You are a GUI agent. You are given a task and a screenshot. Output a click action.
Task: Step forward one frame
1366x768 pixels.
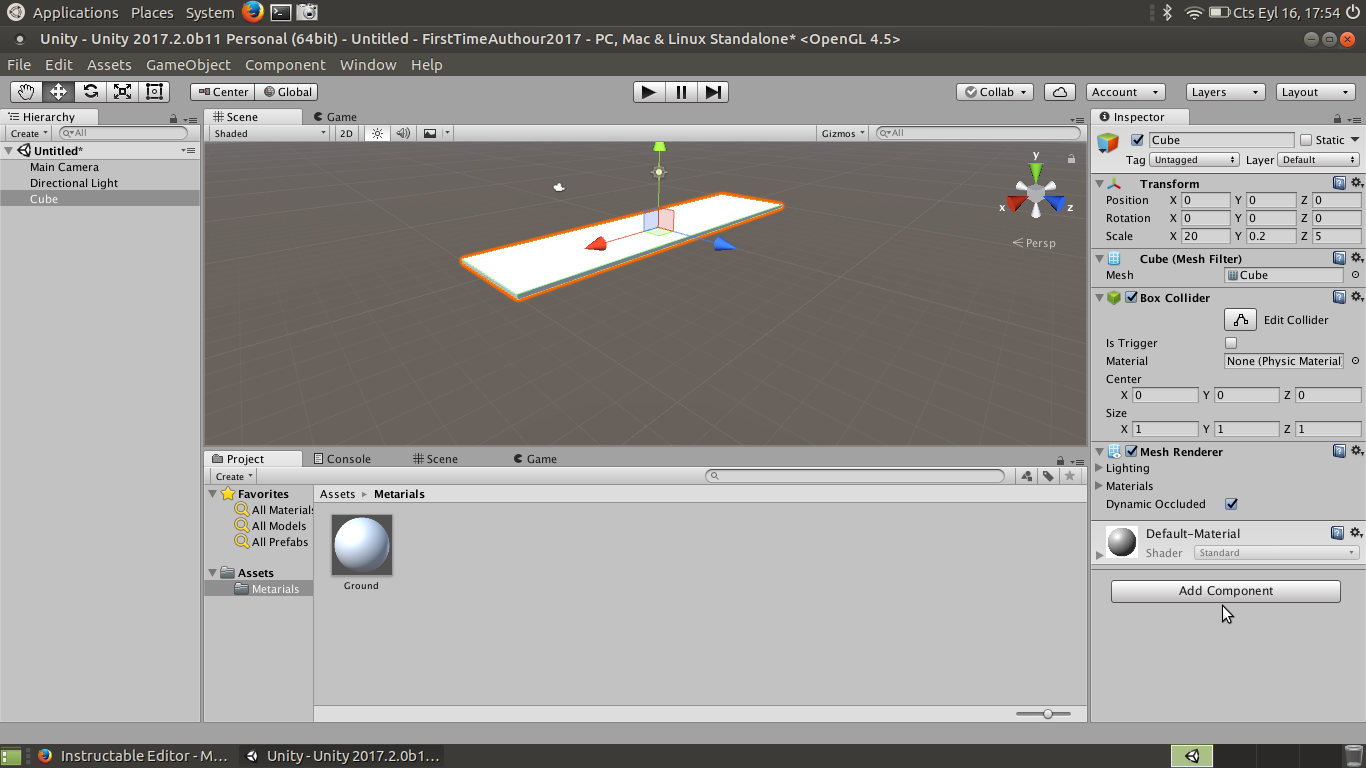(713, 92)
